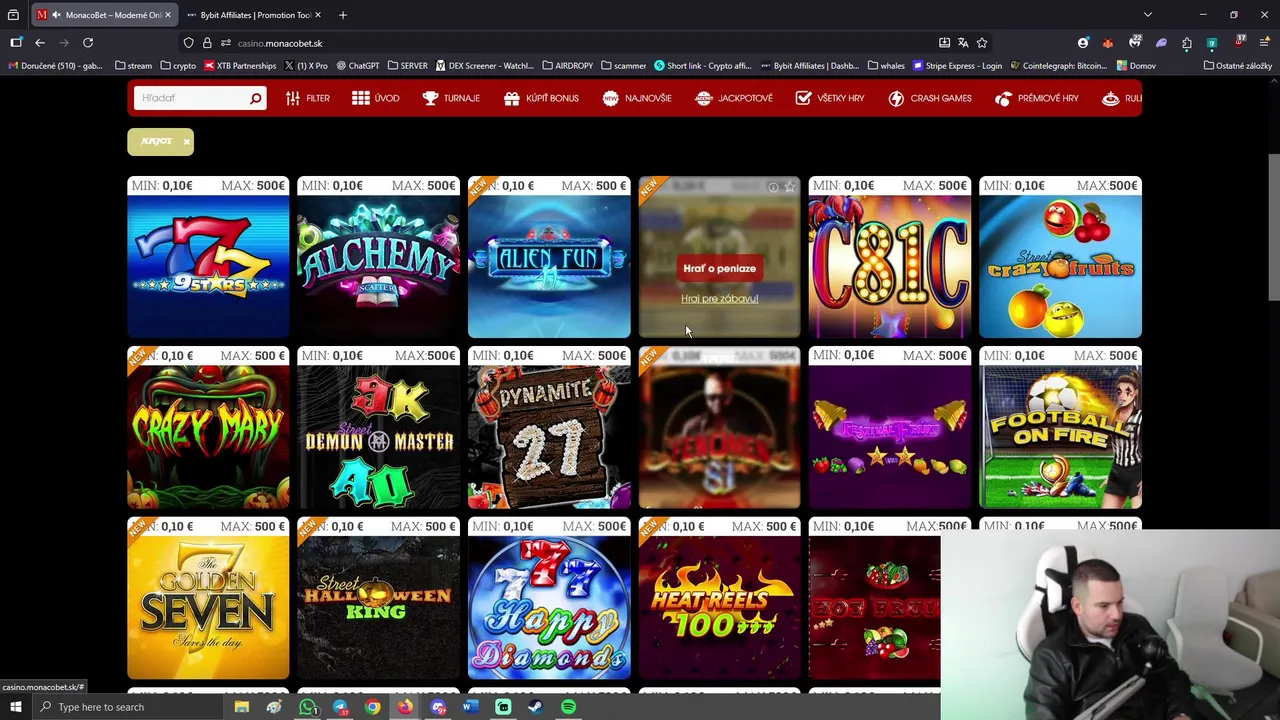Open the Windows Start menu
1280x720 pixels.
tap(16, 707)
